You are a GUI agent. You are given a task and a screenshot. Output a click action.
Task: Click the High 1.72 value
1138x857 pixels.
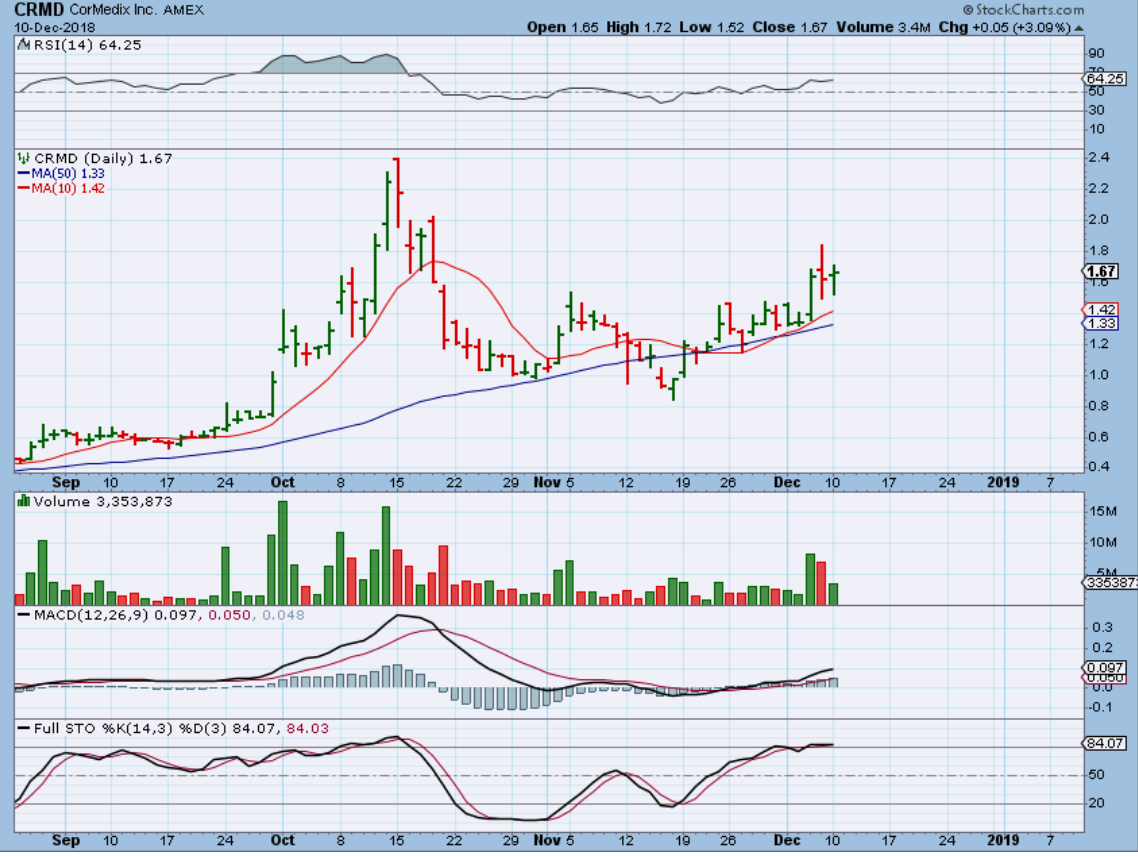point(639,28)
